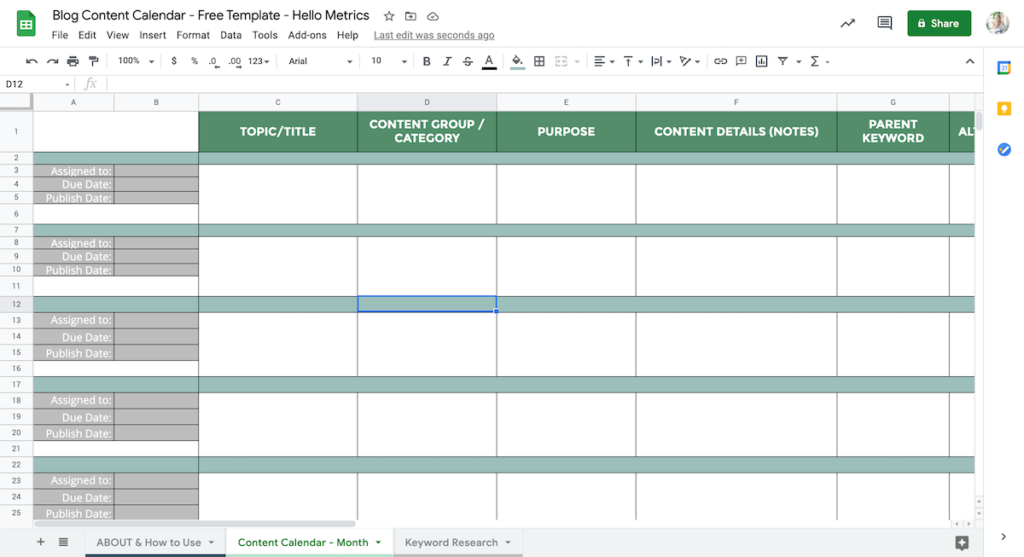Insert a chart

coord(761,61)
